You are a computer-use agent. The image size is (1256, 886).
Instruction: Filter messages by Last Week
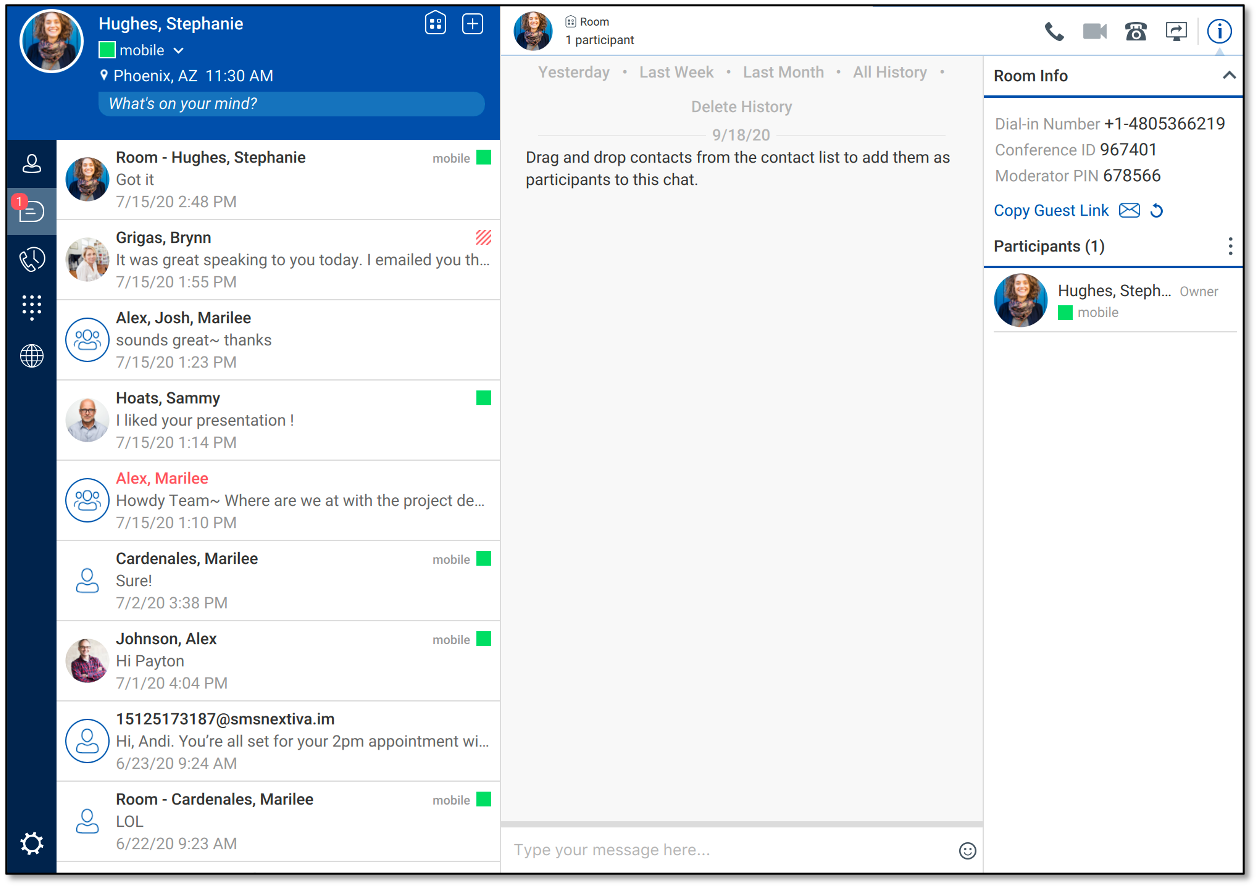tap(676, 71)
